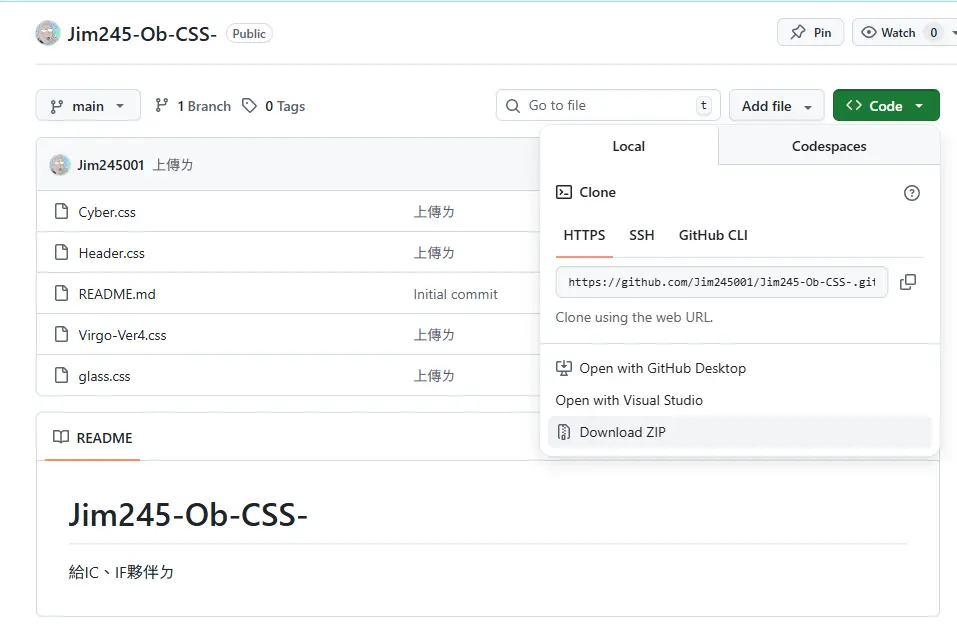
Task: Select the SSH clone tab
Action: [641, 235]
